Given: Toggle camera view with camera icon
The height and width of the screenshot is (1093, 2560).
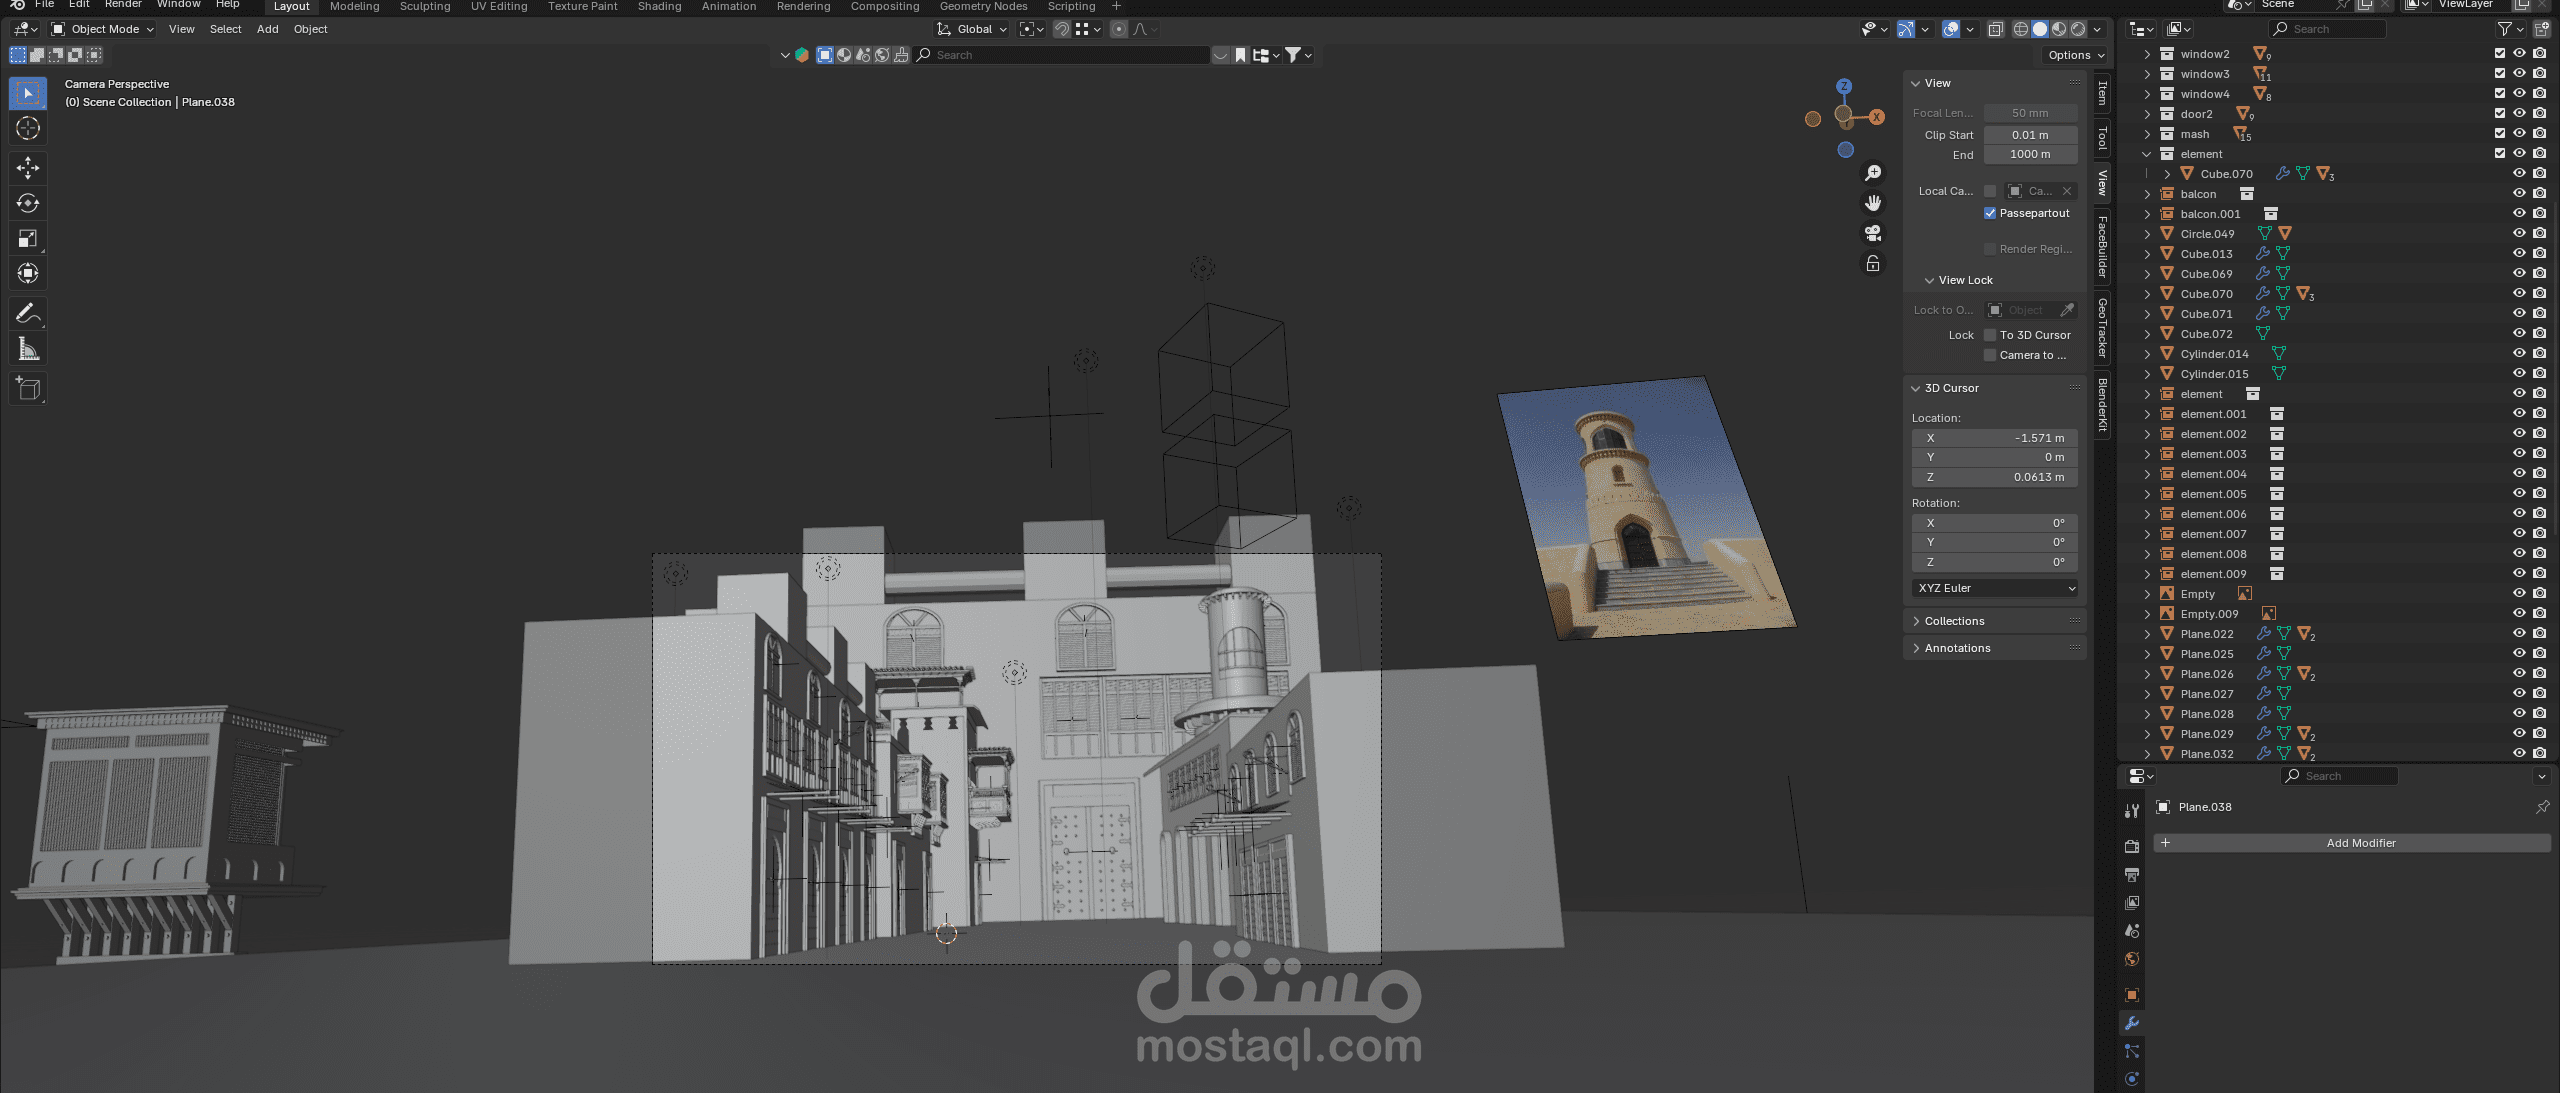Looking at the screenshot, I should [x=1873, y=233].
